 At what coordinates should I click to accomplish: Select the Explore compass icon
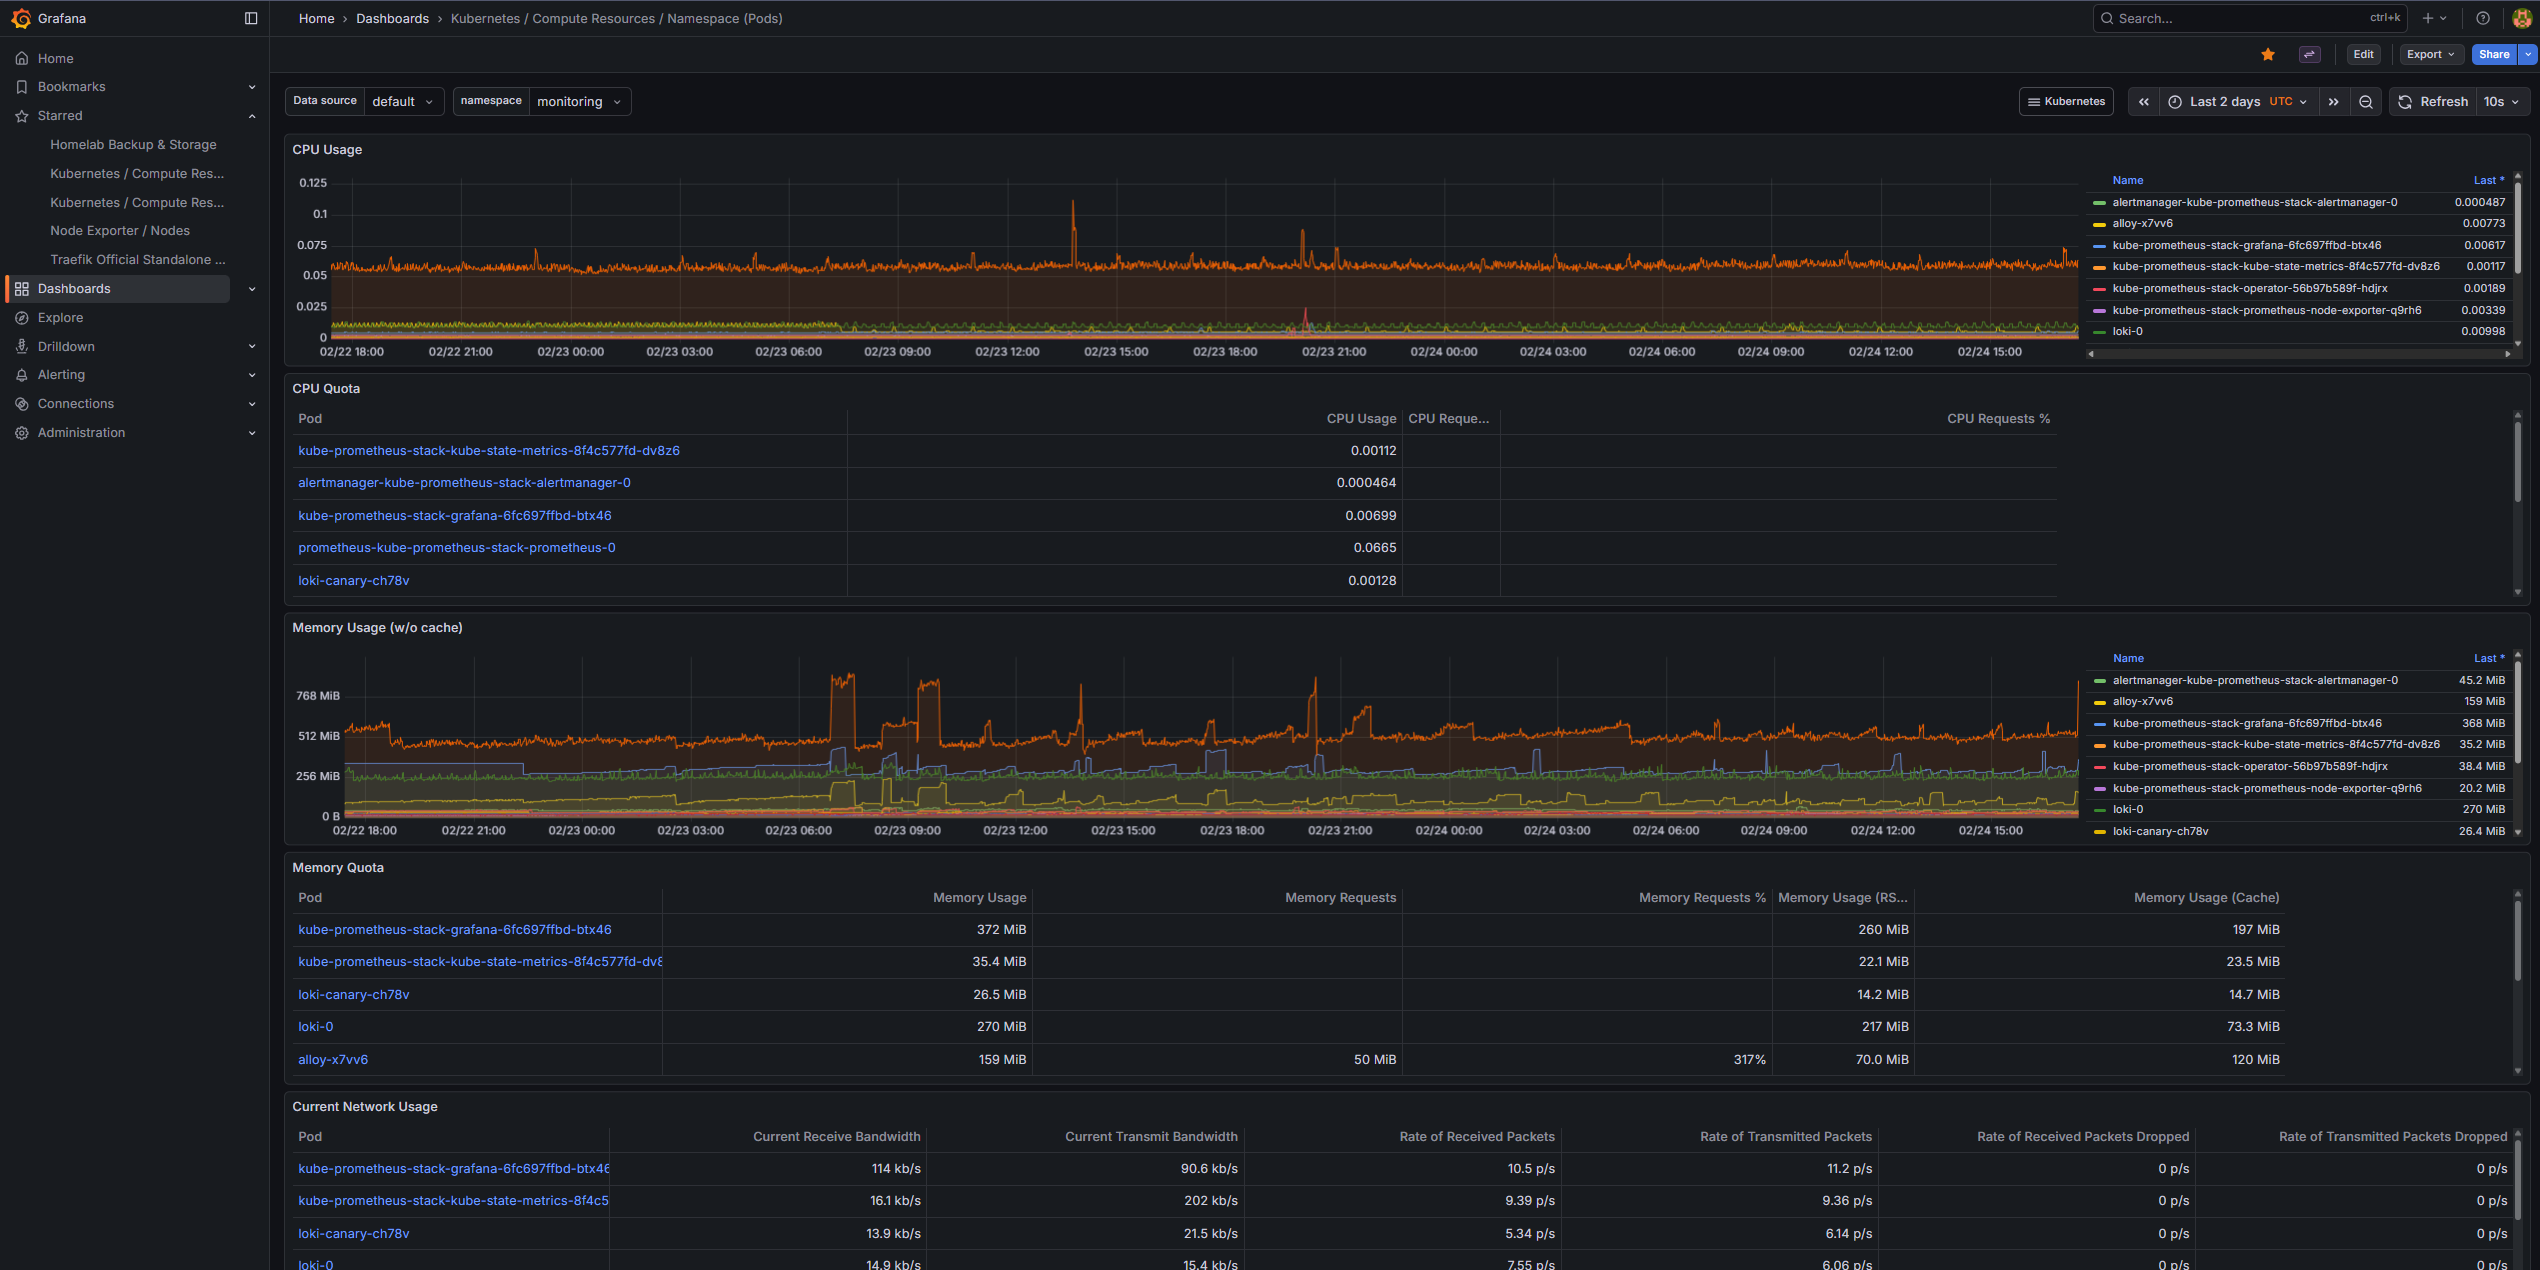pos(22,317)
